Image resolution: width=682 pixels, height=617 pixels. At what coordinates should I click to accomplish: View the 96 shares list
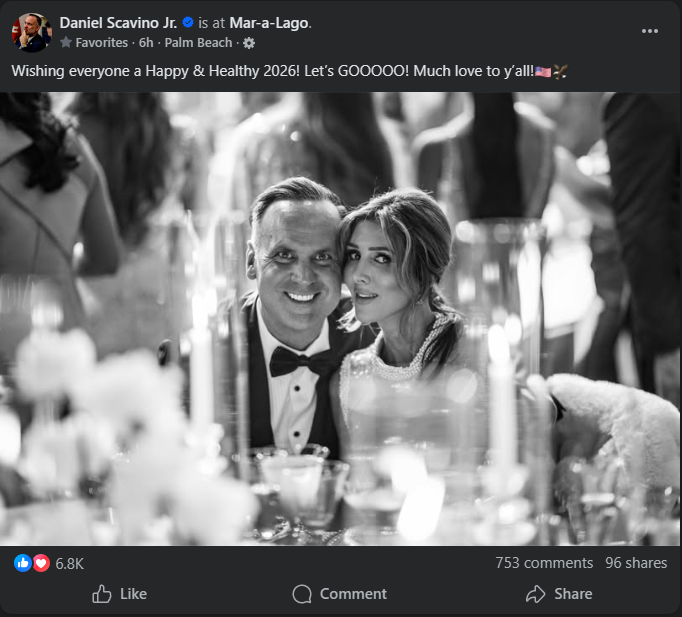636,563
